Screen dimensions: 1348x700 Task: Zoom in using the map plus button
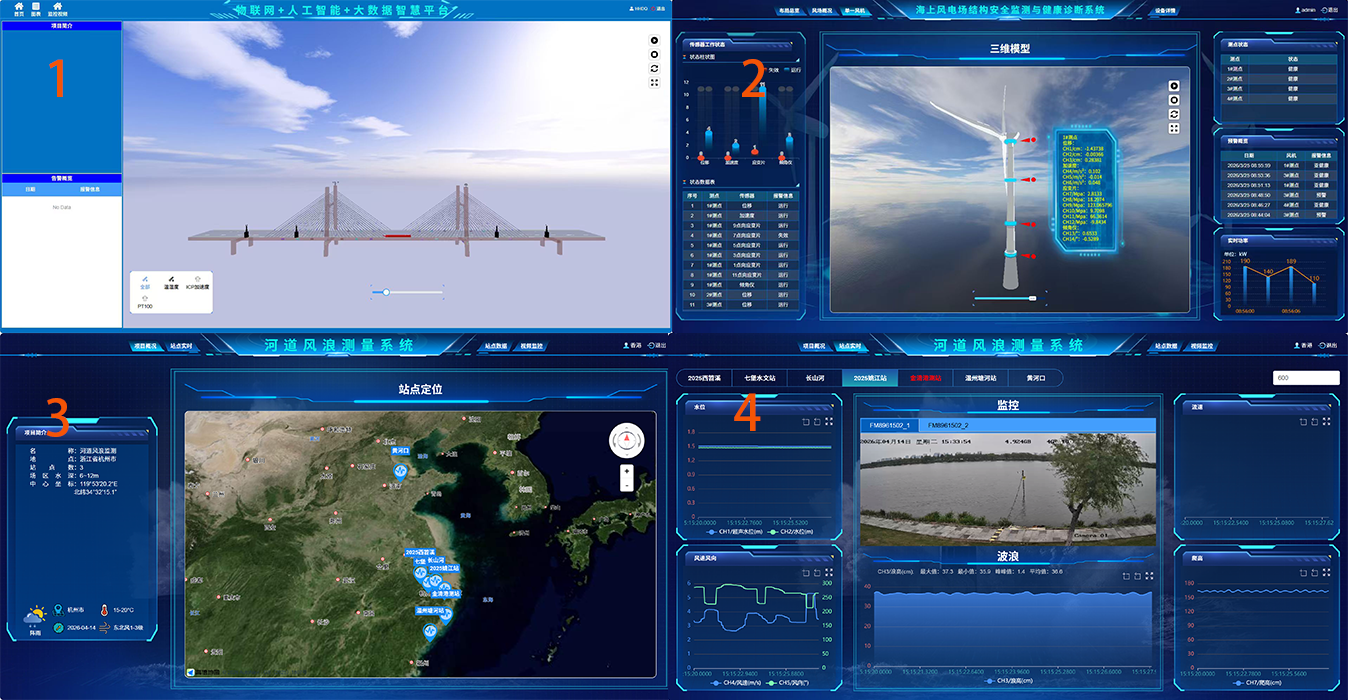click(626, 470)
